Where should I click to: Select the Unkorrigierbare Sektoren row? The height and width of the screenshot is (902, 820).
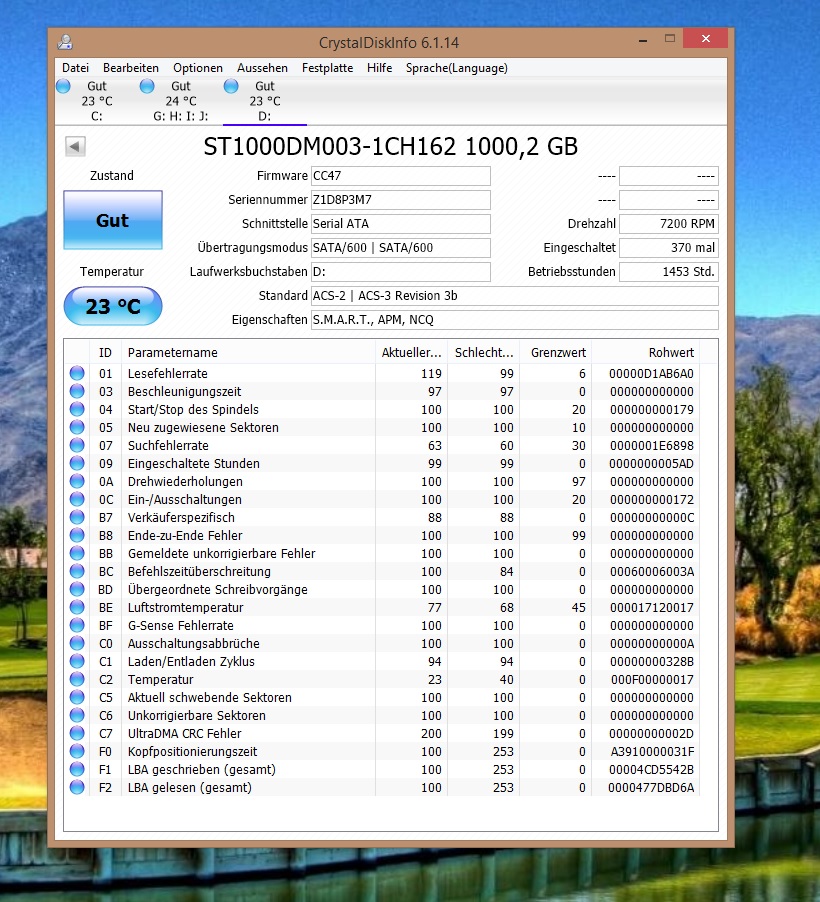382,716
